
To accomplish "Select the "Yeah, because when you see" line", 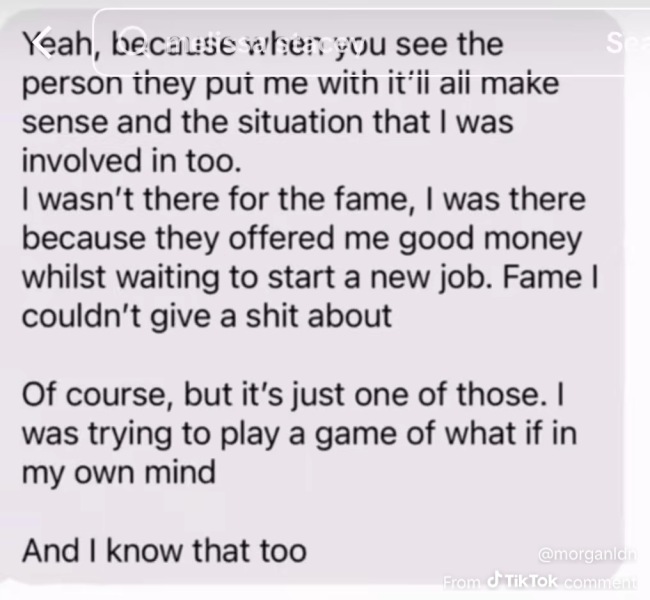I will tap(262, 45).
